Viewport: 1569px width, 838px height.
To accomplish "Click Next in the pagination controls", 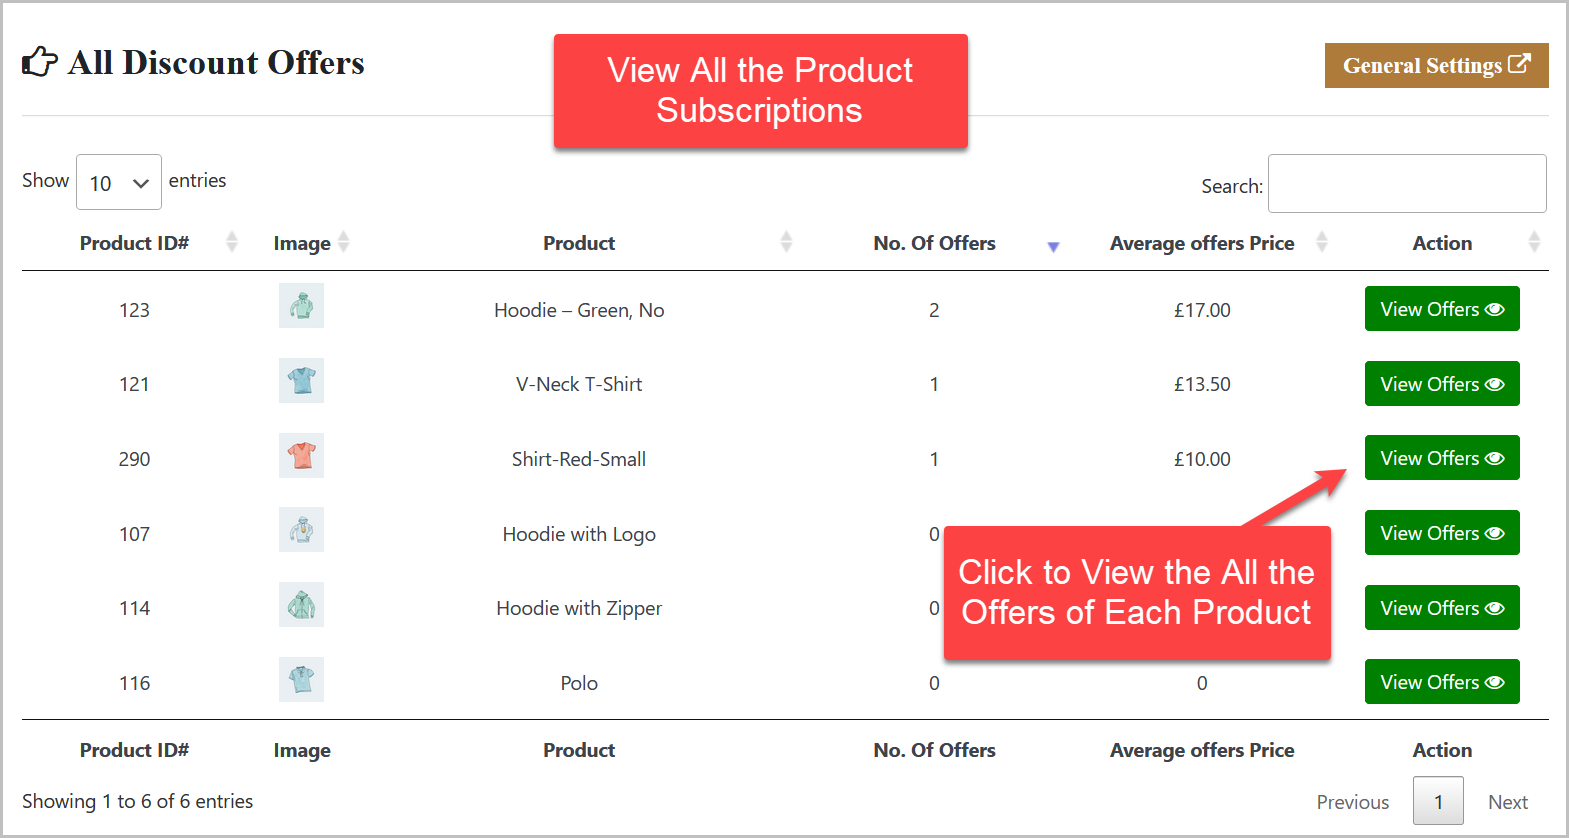I will click(1508, 801).
